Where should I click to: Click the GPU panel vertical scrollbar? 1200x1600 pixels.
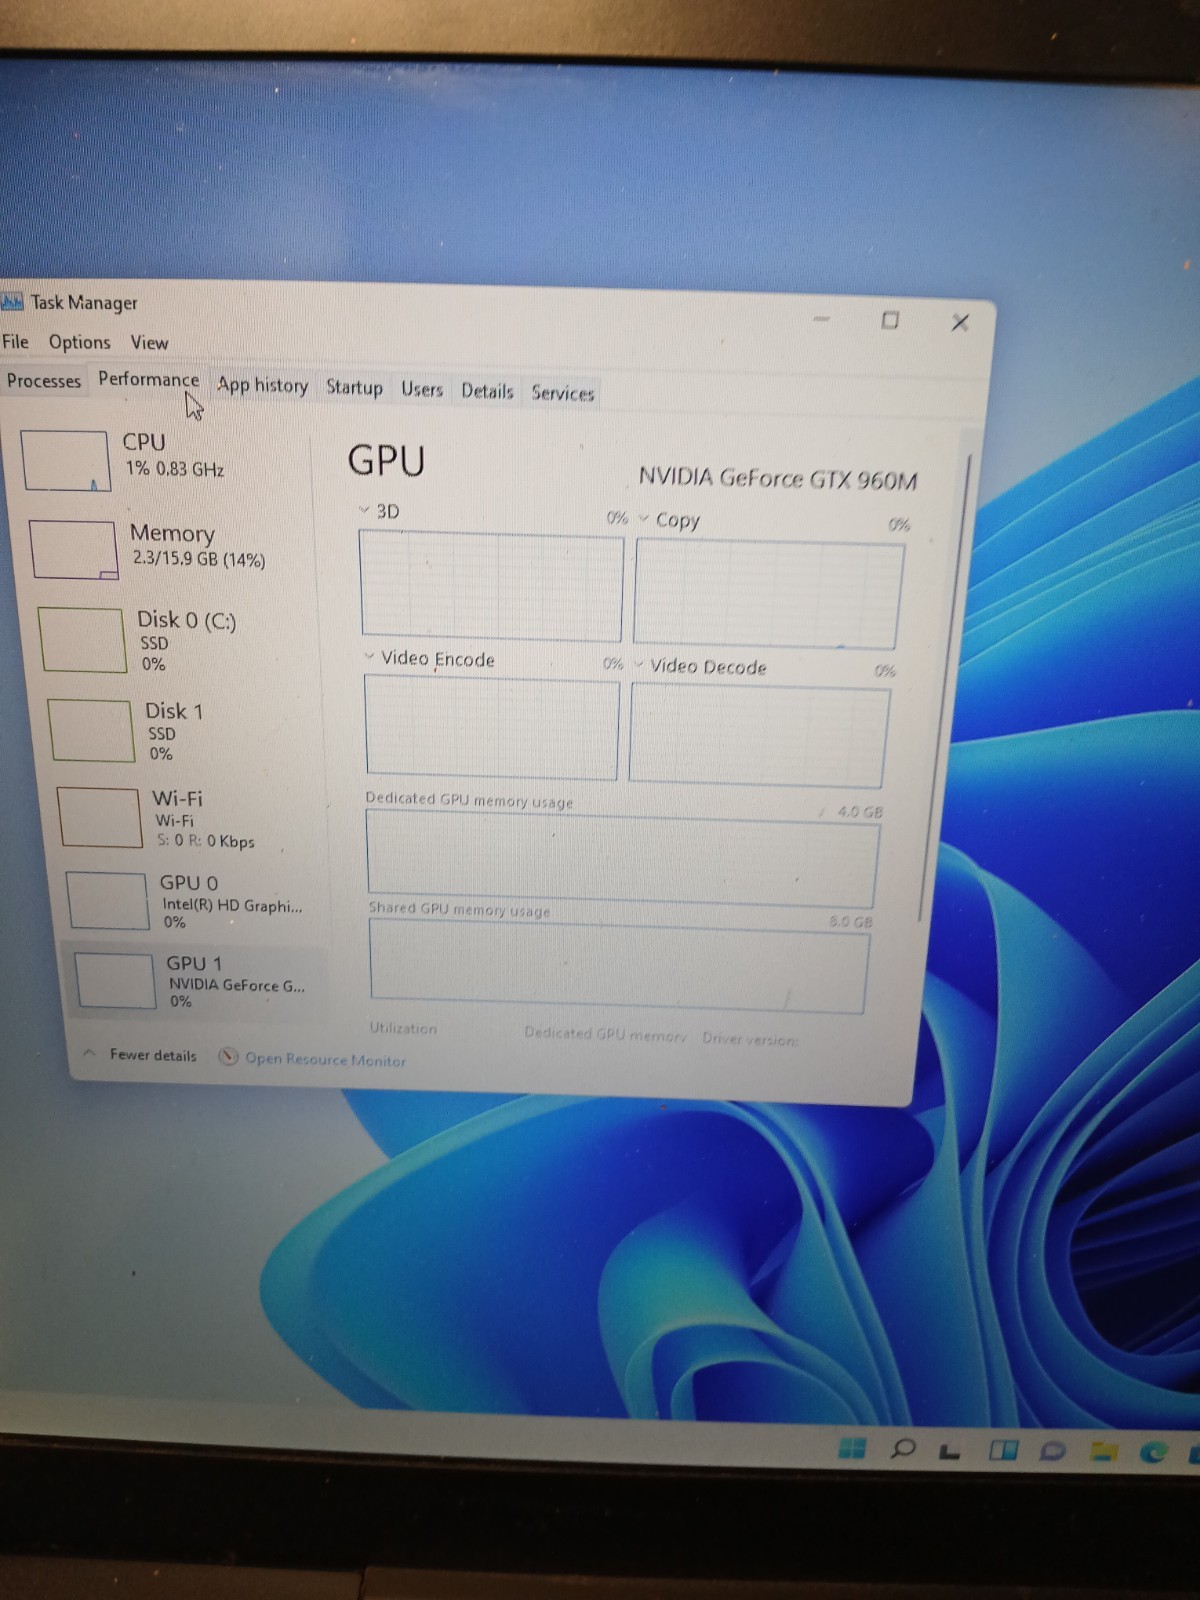coord(943,690)
